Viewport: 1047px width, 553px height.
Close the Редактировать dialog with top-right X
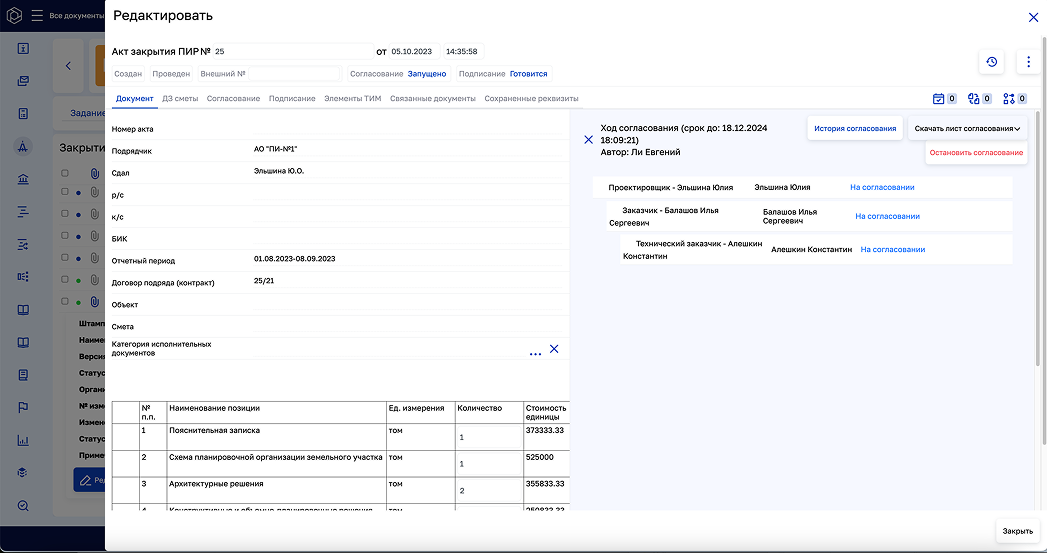[x=1033, y=17]
